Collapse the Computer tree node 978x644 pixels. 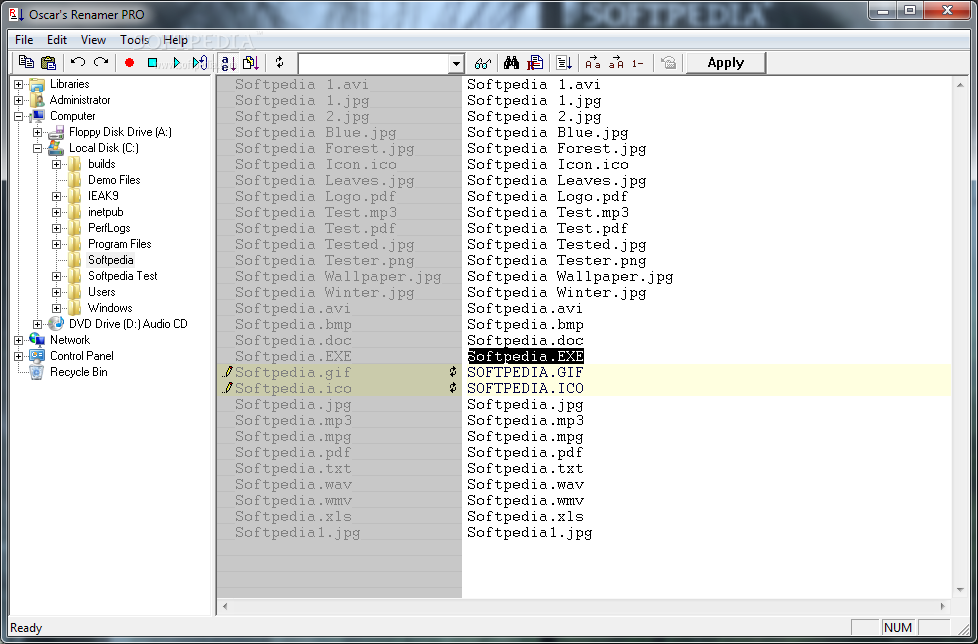19,116
